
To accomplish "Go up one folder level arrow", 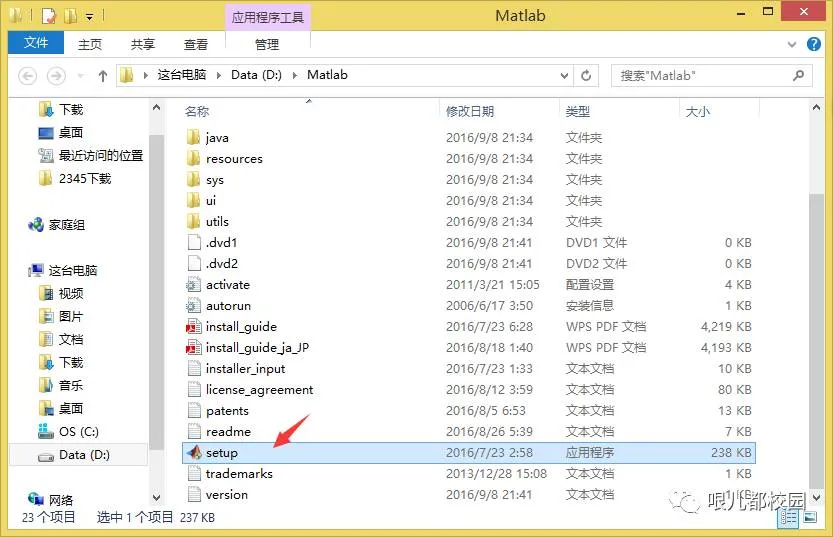I will pyautogui.click(x=103, y=76).
